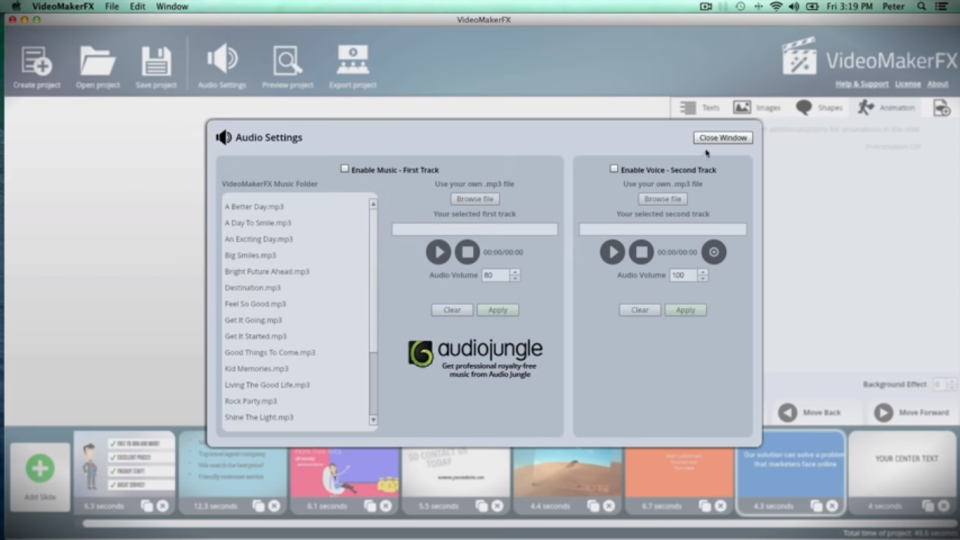Image resolution: width=960 pixels, height=540 pixels.
Task: Click music list scroll down arrow
Action: (373, 420)
